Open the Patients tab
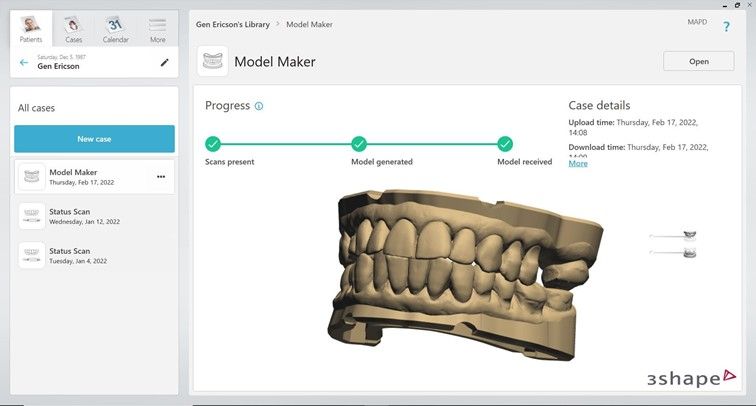The width and height of the screenshot is (756, 406). tap(32, 27)
